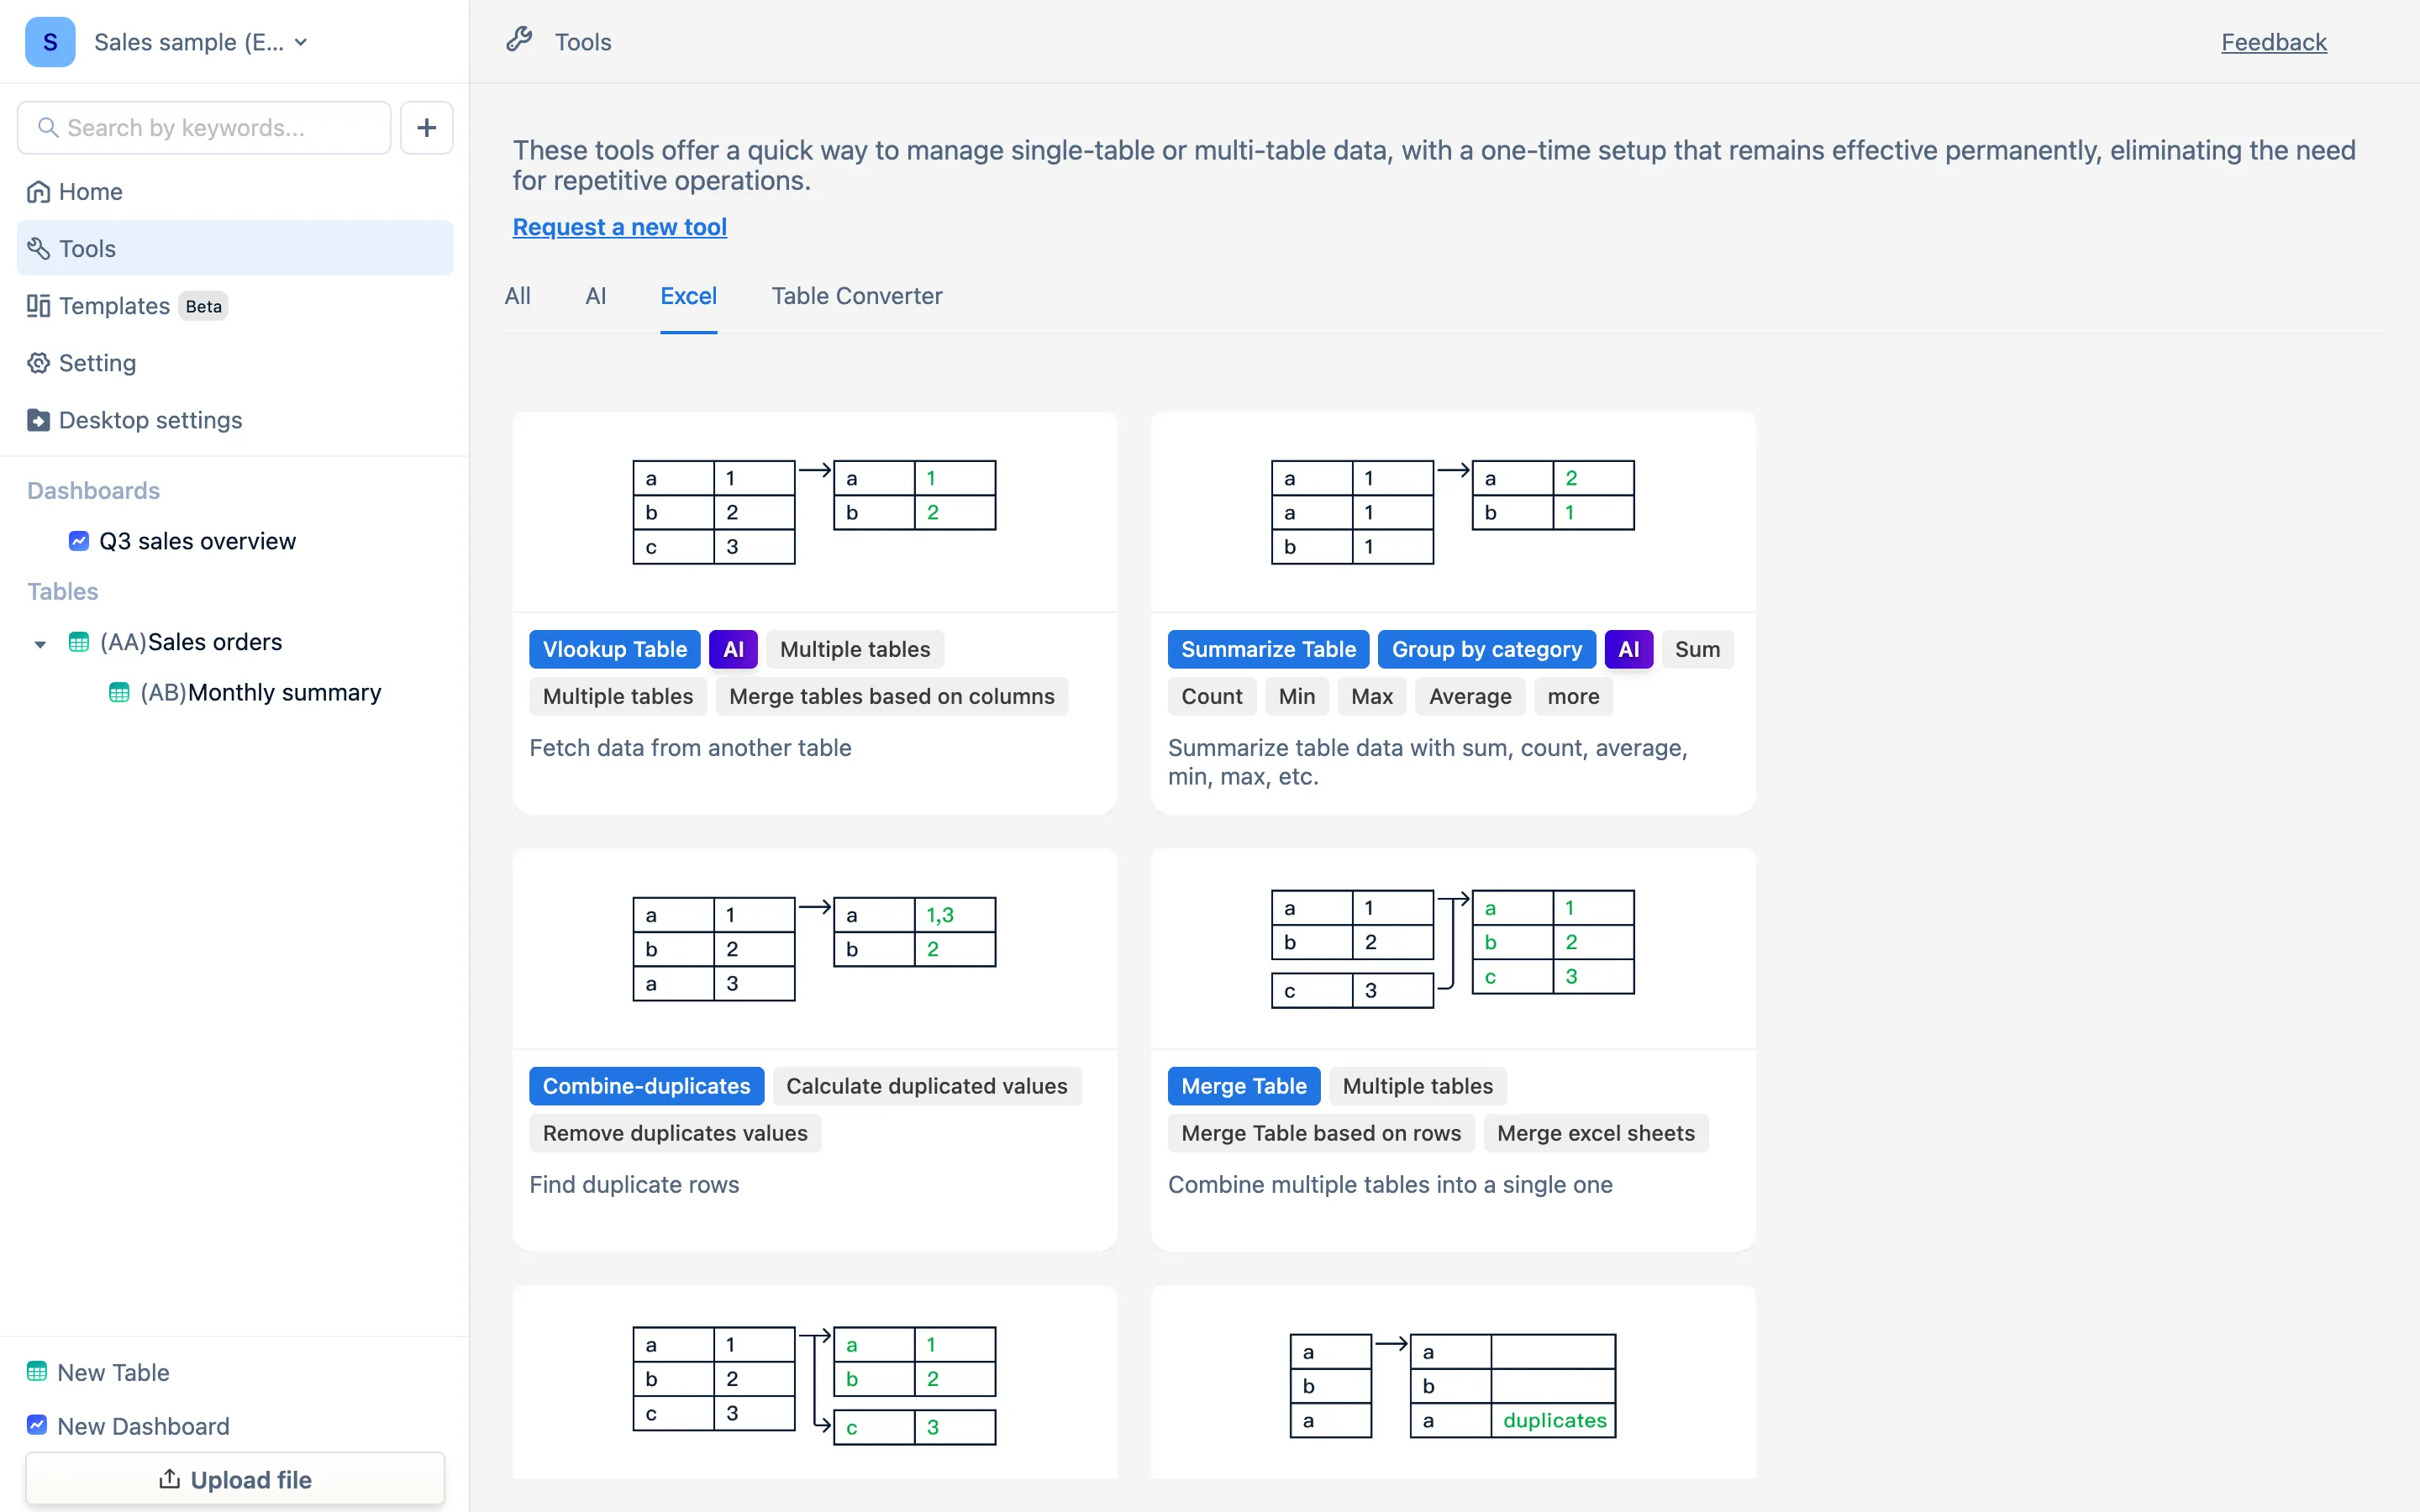Click the Monthly summary table icon

[x=119, y=692]
